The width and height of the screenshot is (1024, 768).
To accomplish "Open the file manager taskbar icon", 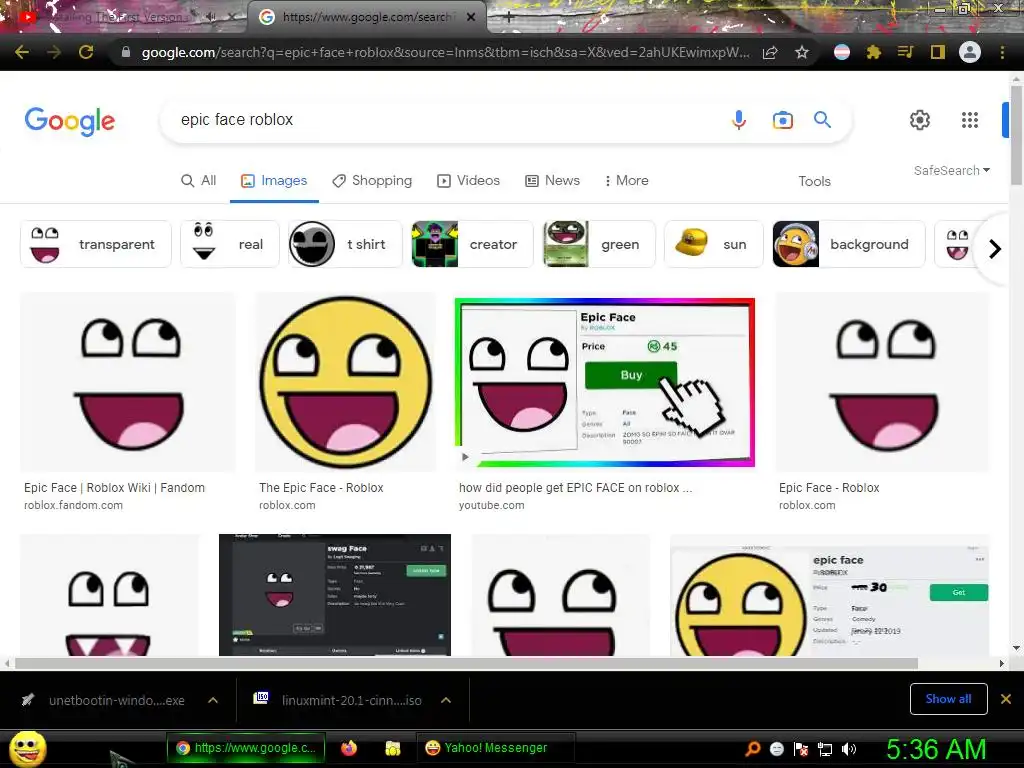I will pyautogui.click(x=392, y=748).
